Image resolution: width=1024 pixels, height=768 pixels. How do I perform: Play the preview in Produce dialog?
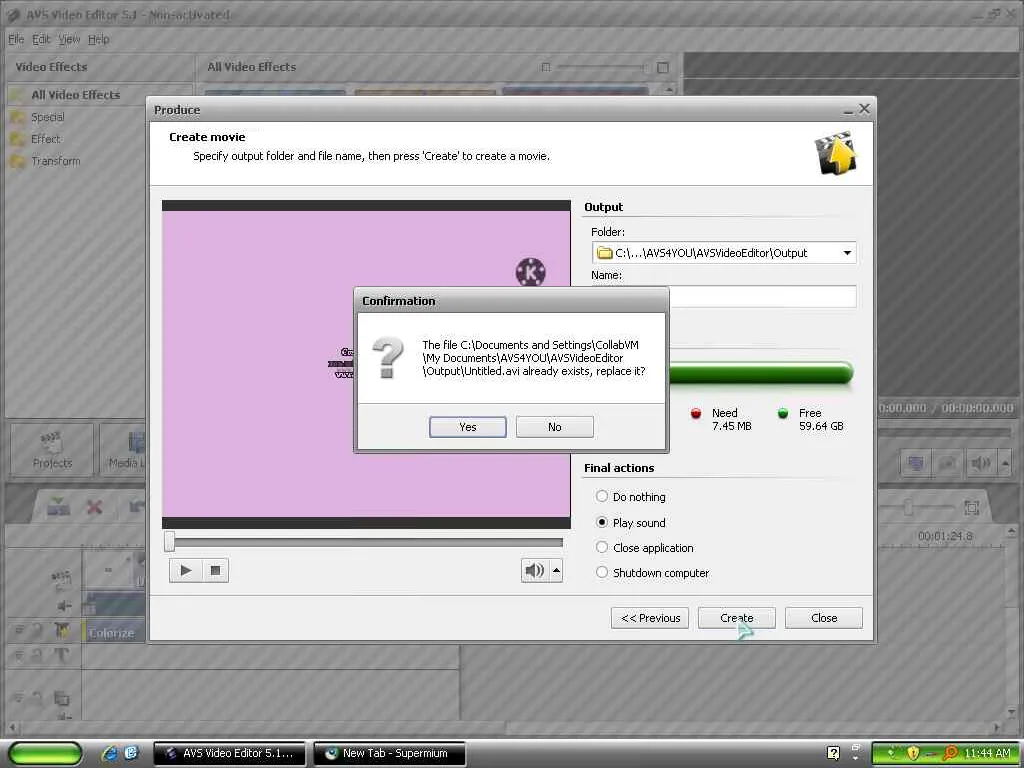click(185, 571)
